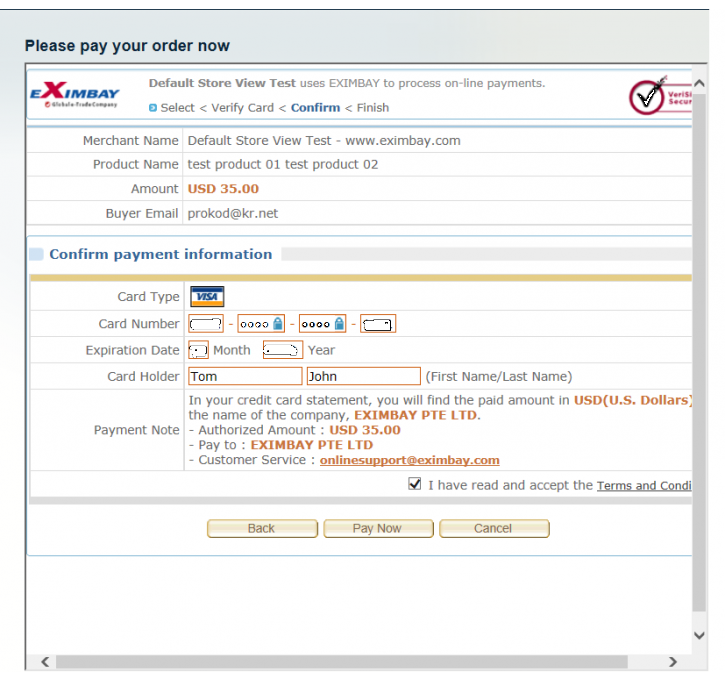Click the expiration Month field

(x=198, y=350)
